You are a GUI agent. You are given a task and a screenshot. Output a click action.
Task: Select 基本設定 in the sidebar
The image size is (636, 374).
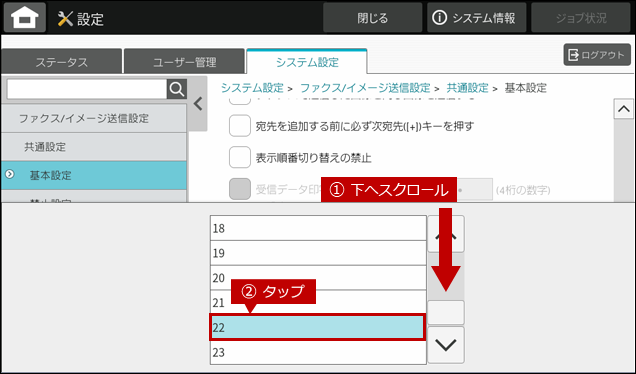[x=94, y=175]
